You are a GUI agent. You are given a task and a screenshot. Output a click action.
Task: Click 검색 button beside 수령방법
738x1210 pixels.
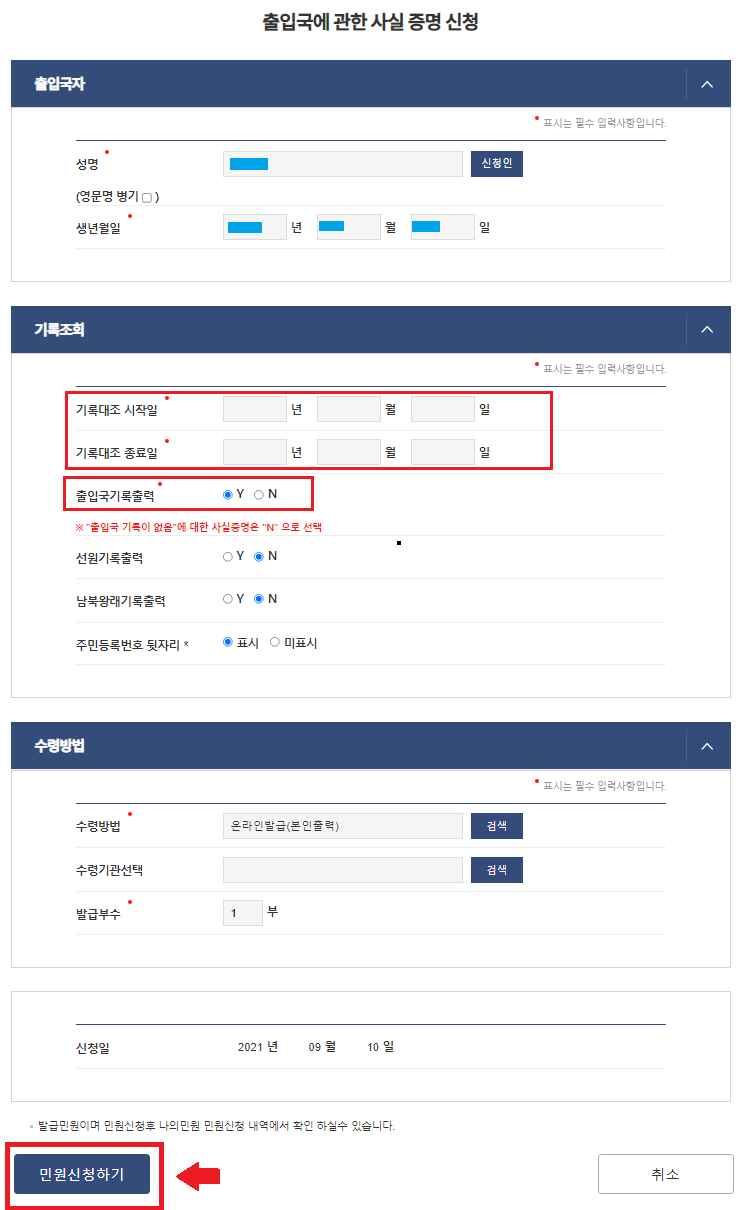[x=496, y=826]
